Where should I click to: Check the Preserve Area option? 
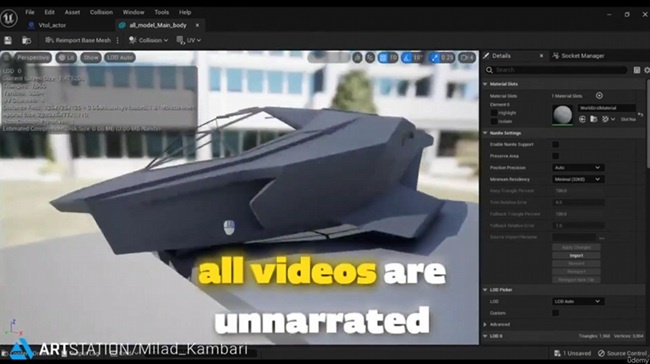(555, 156)
